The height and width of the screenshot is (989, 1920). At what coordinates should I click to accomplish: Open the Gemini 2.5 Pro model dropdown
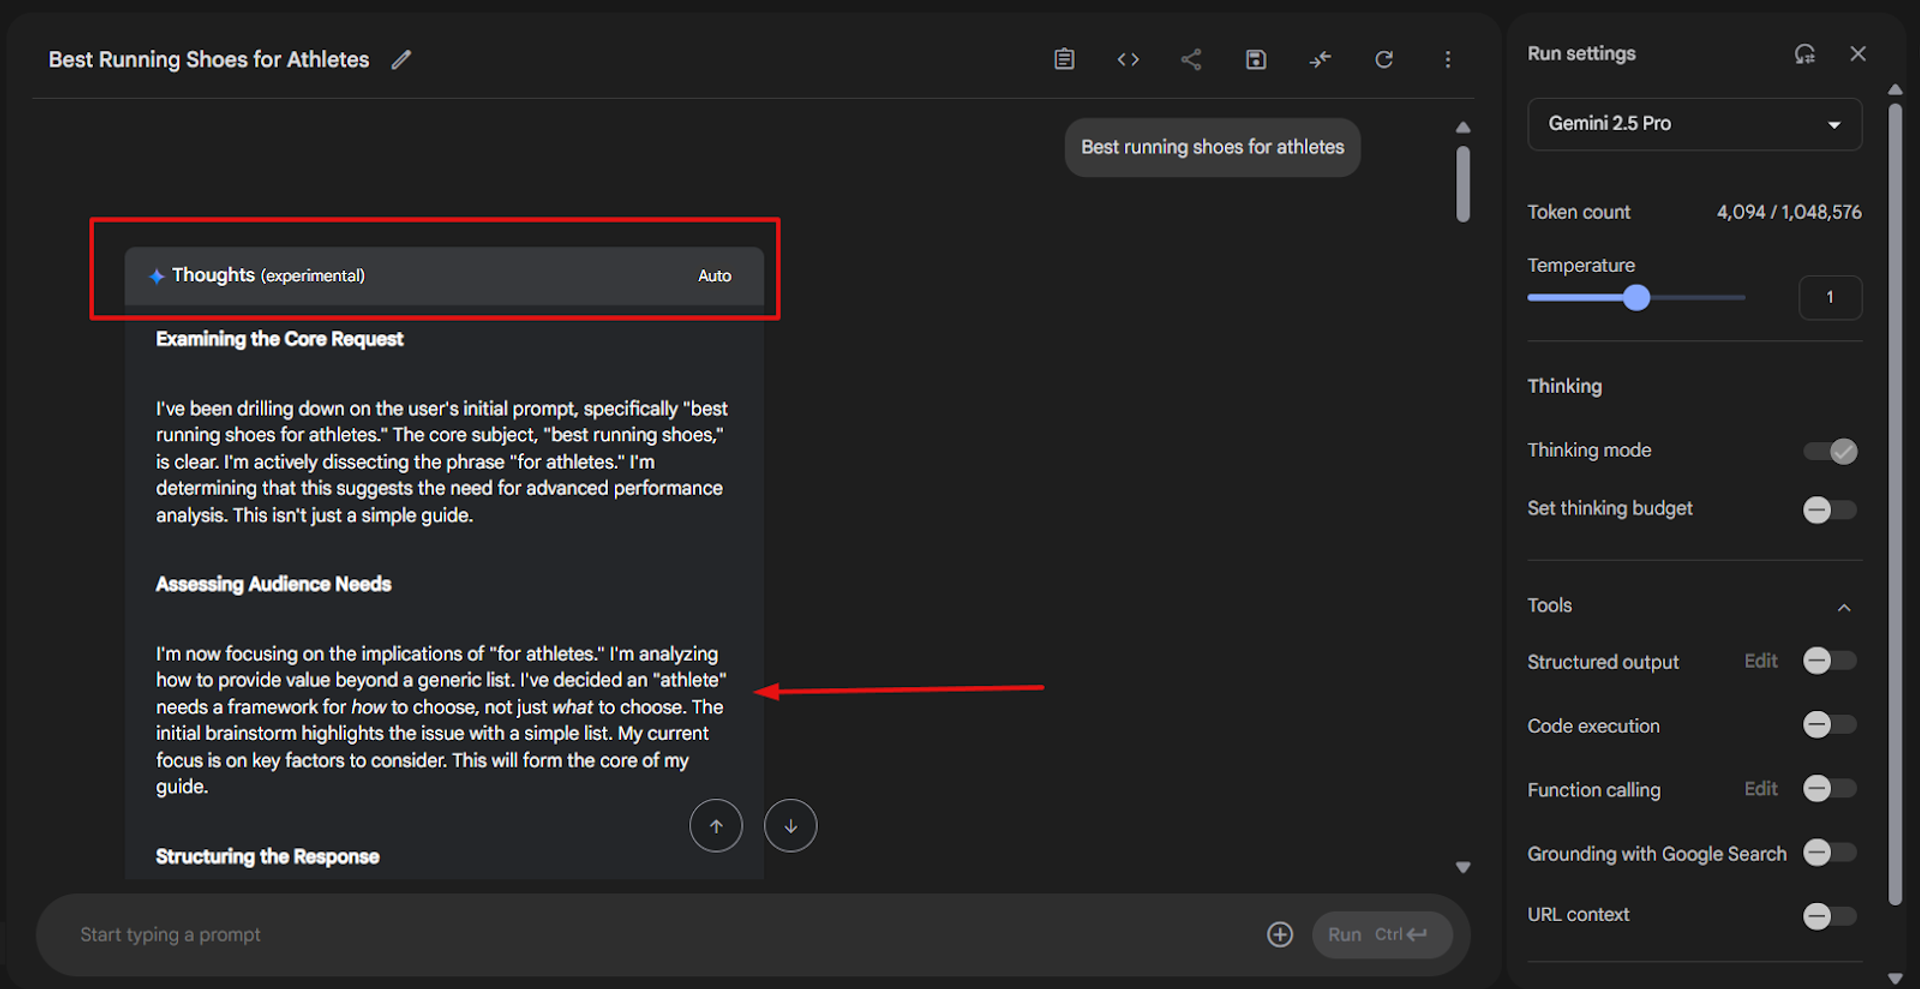1694,124
